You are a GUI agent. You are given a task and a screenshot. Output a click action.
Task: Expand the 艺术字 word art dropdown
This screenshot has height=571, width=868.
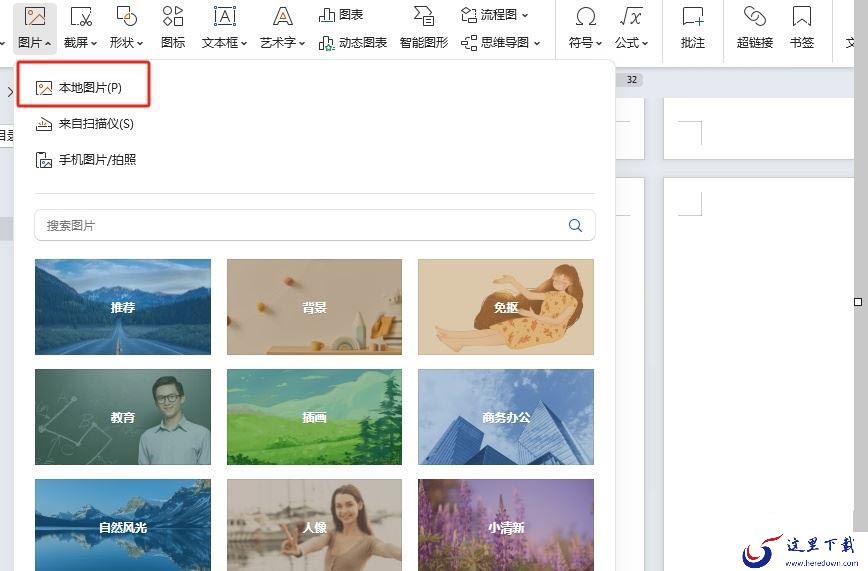(x=282, y=43)
